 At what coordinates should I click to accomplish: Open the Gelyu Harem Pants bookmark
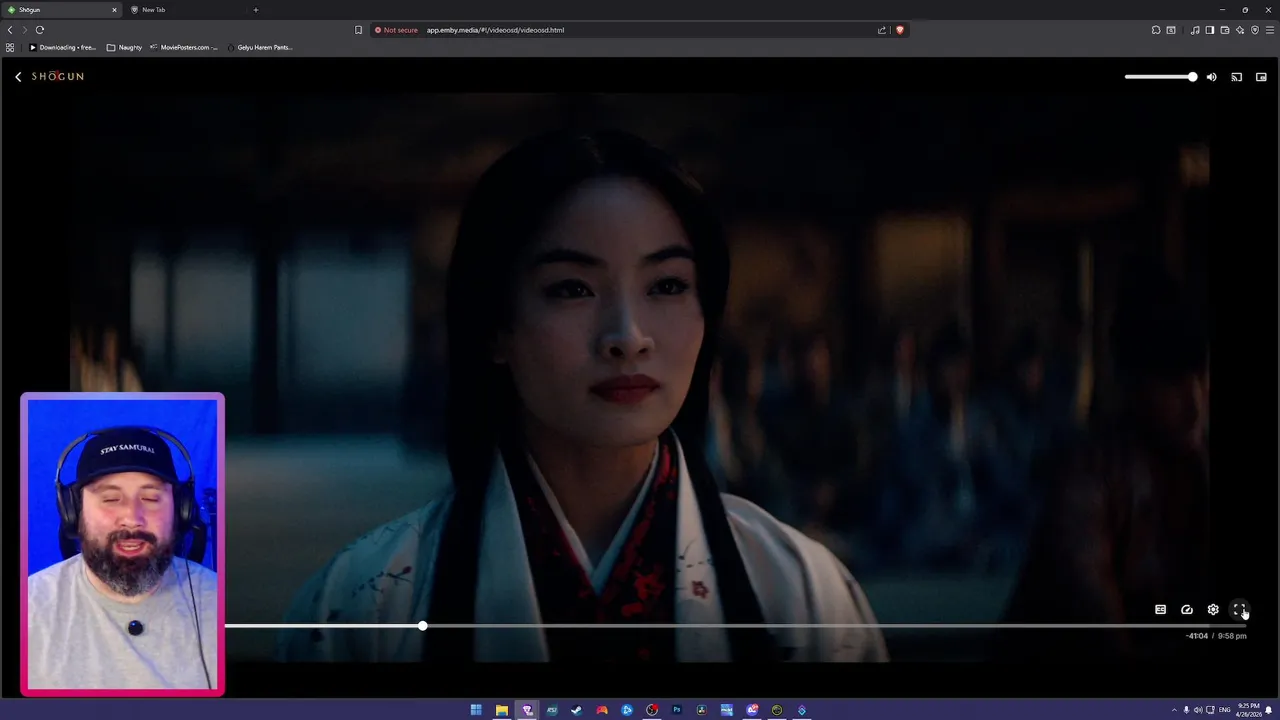coord(259,47)
